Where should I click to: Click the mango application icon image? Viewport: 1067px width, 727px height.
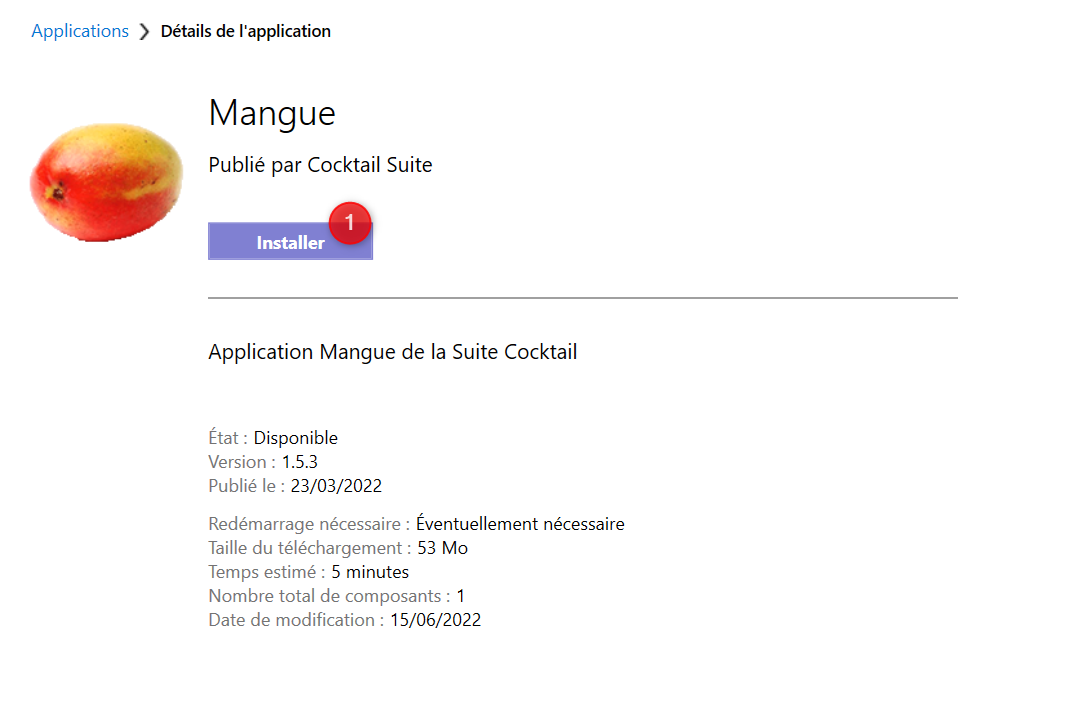105,182
